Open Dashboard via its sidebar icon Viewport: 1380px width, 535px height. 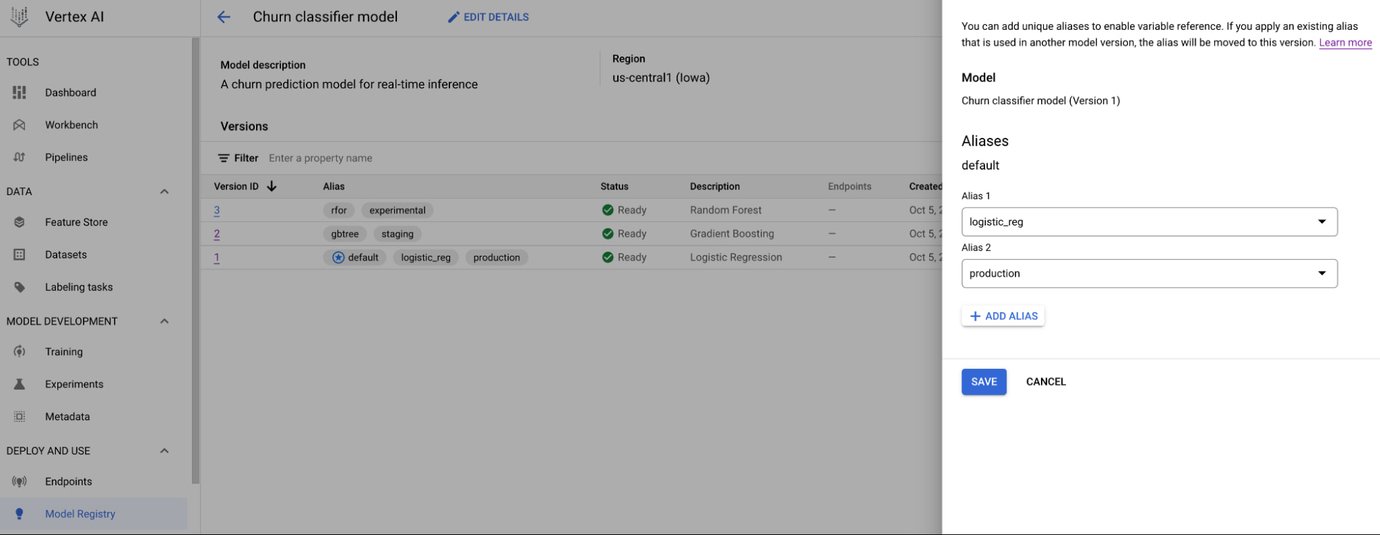click(x=19, y=92)
